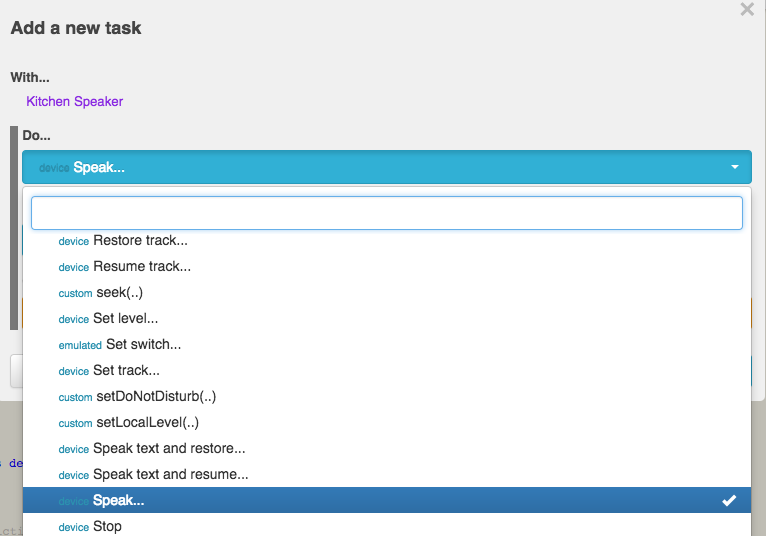Select Speak text and resume... option
The height and width of the screenshot is (536, 766).
pyautogui.click(x=386, y=474)
